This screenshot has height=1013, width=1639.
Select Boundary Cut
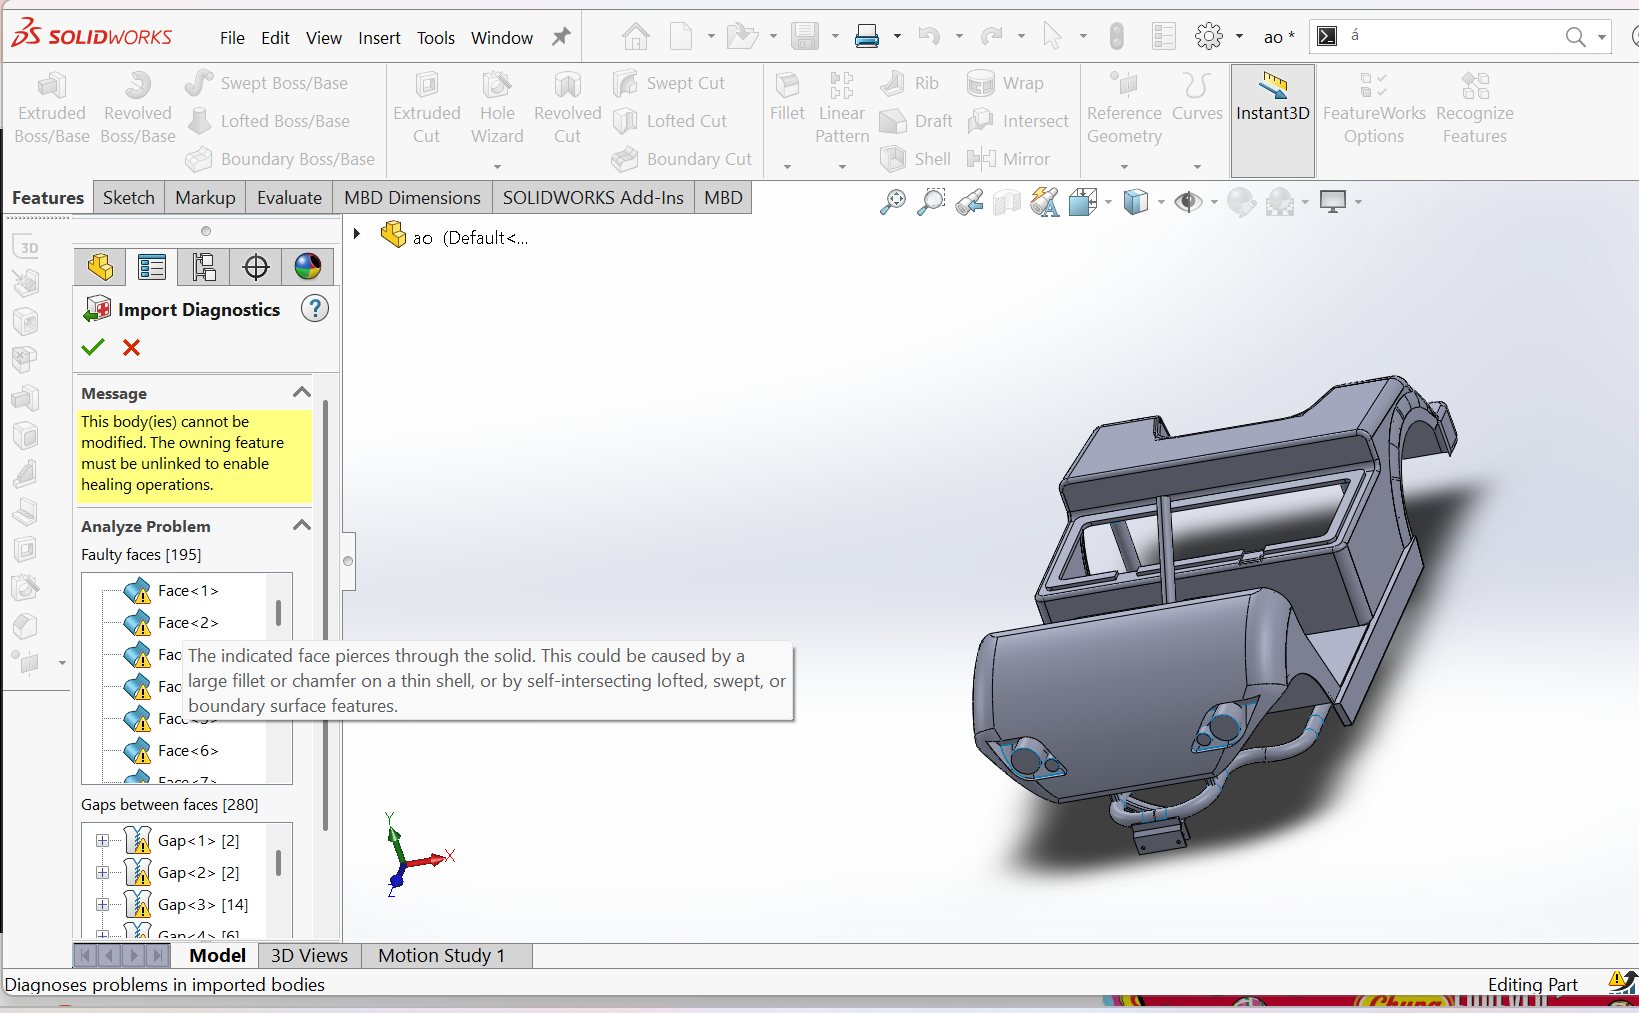(x=682, y=159)
